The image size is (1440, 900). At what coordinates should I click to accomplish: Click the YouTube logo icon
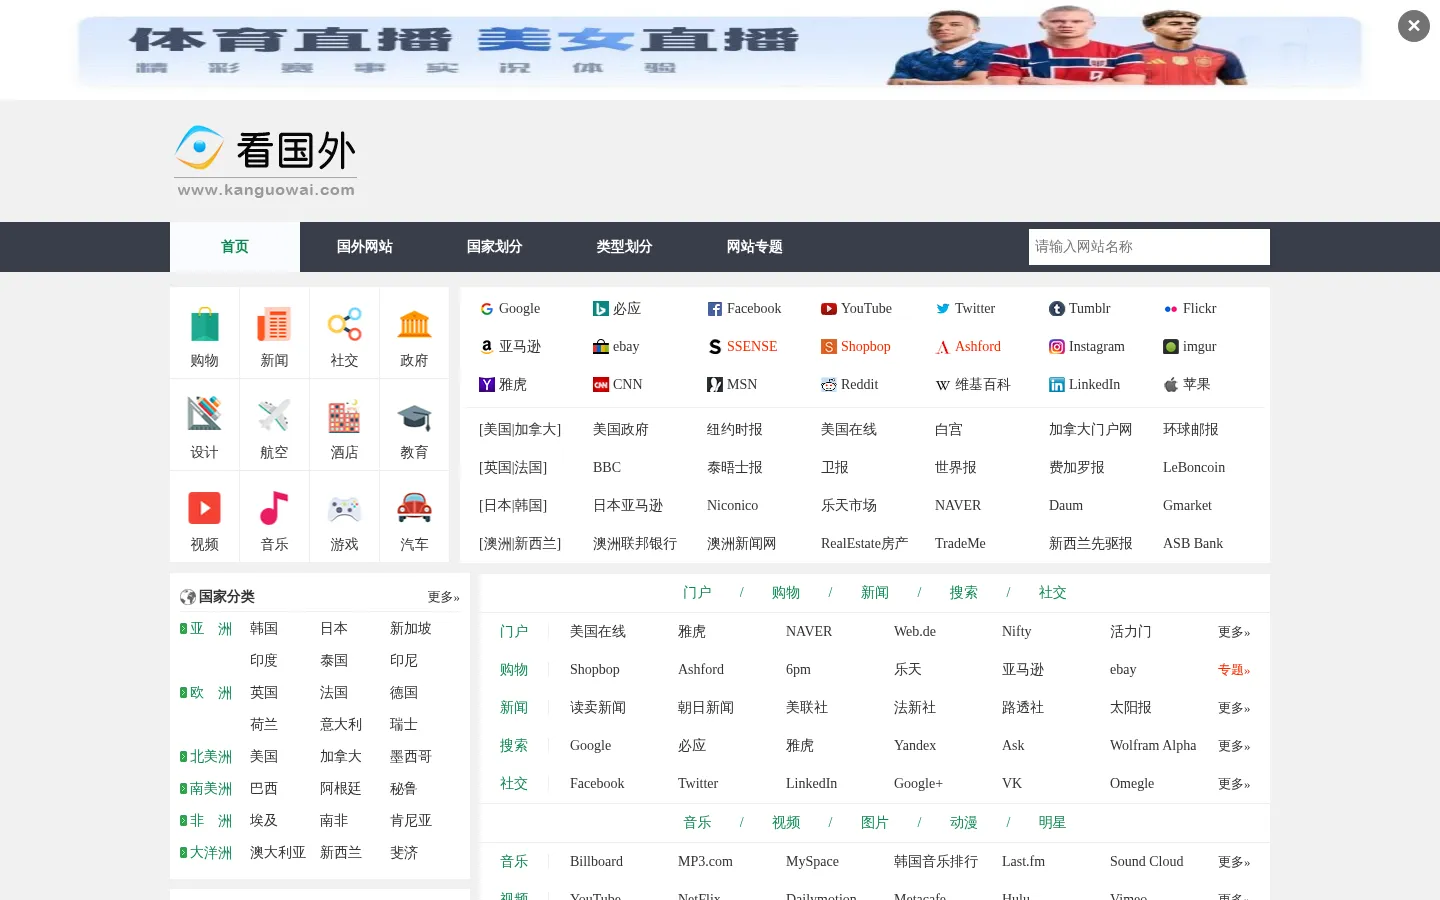coord(829,309)
